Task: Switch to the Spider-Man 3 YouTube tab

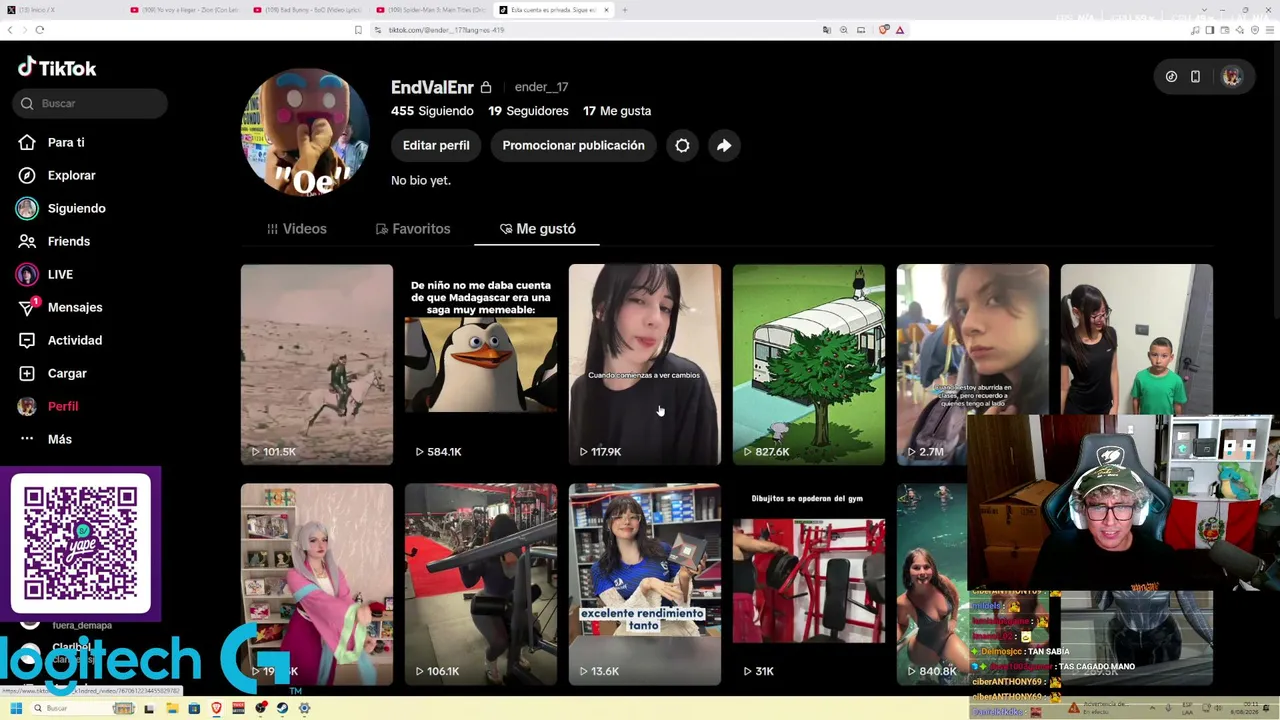Action: click(430, 10)
